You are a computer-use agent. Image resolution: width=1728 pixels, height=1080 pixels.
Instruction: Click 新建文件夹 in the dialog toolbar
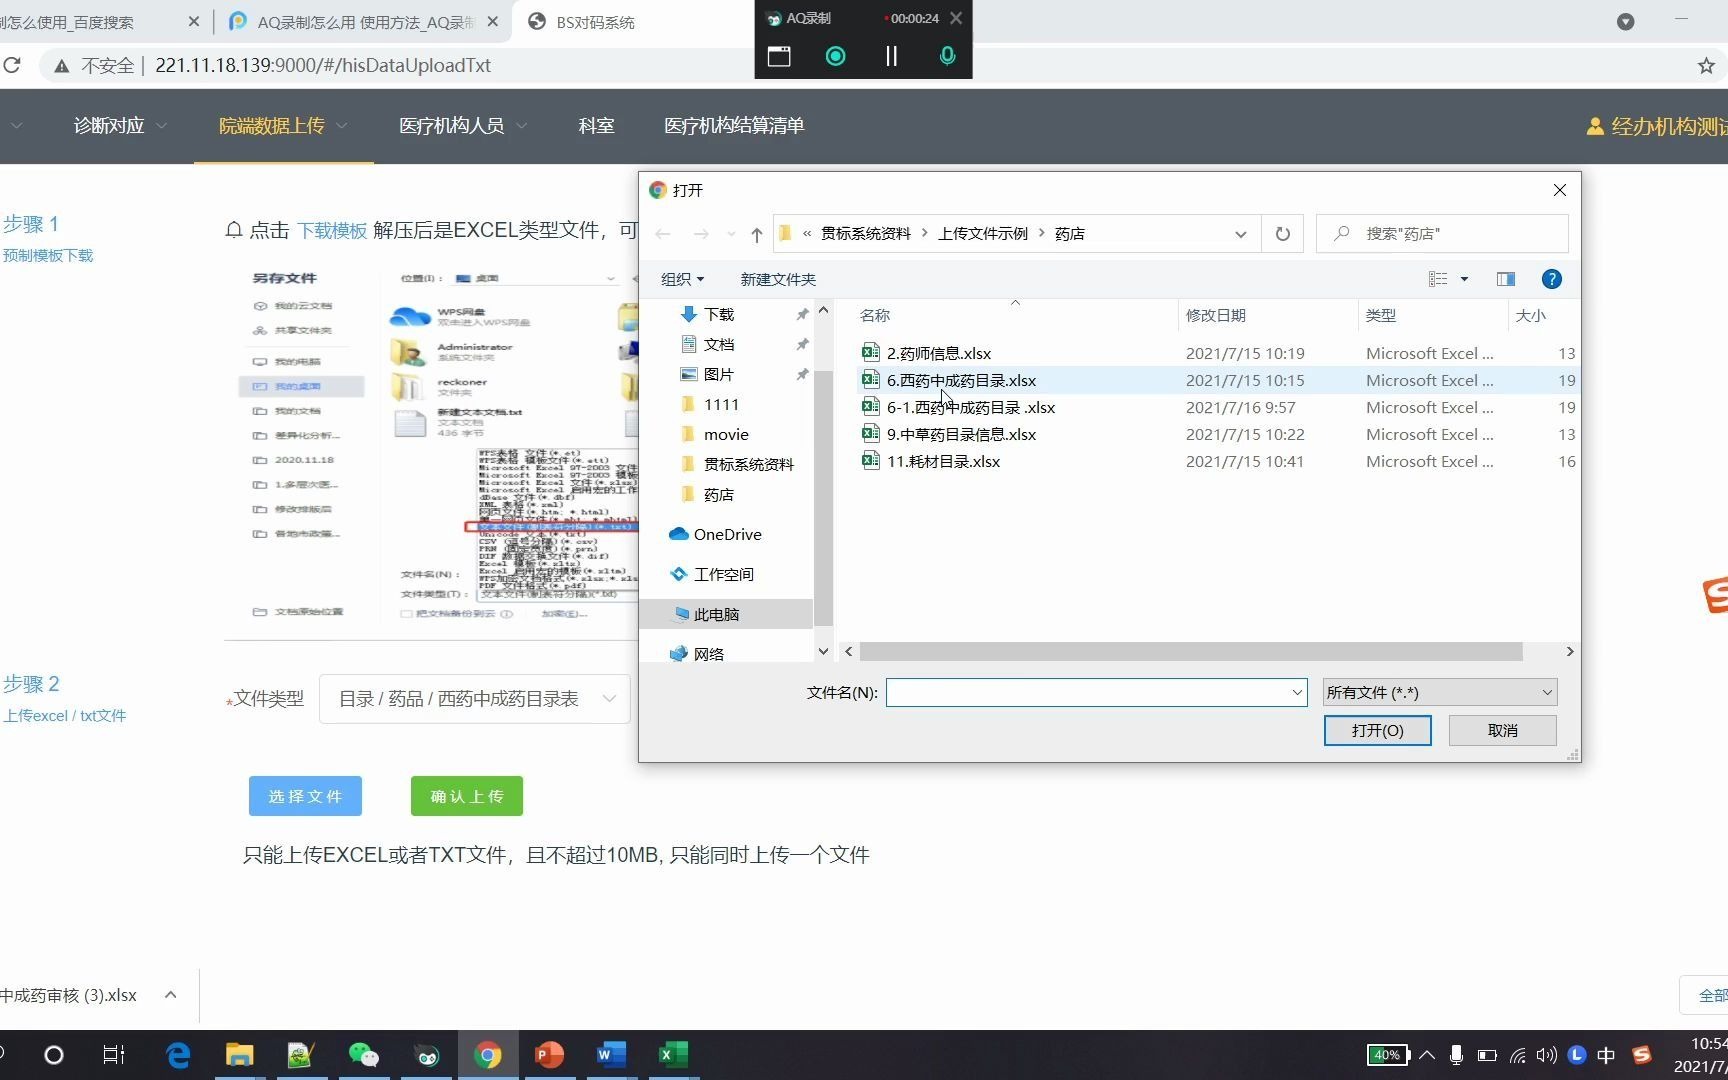778,279
